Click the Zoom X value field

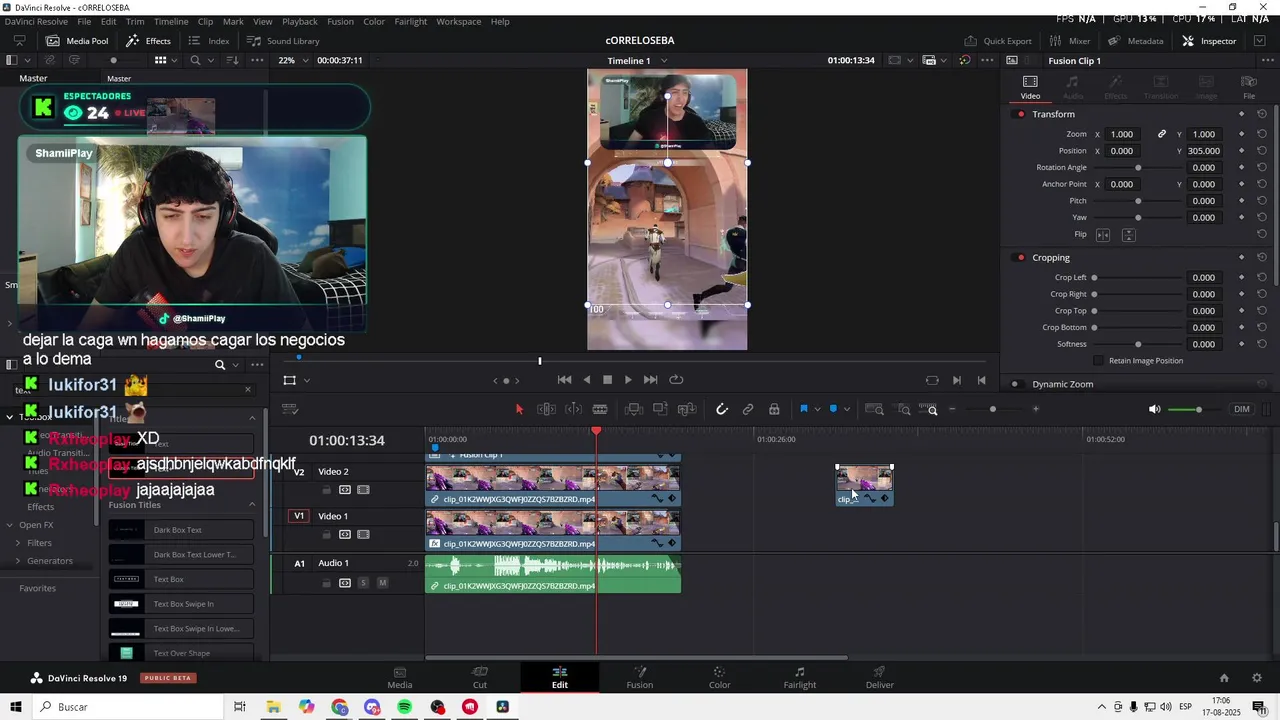1122,134
